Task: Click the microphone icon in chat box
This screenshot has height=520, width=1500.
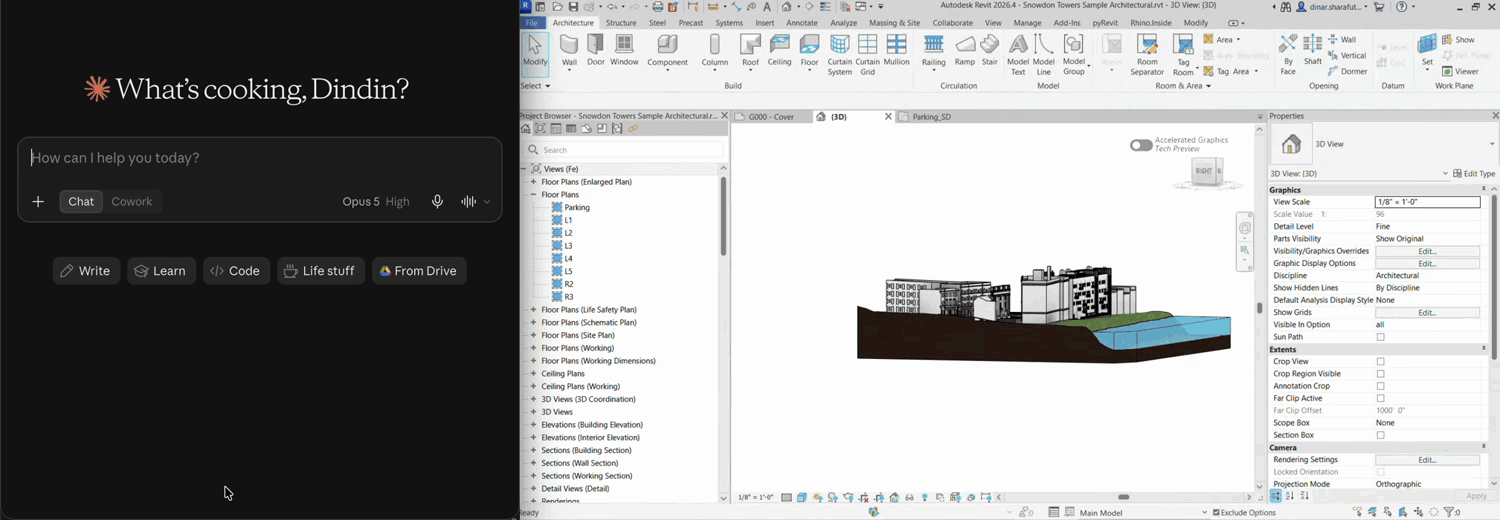Action: [437, 201]
